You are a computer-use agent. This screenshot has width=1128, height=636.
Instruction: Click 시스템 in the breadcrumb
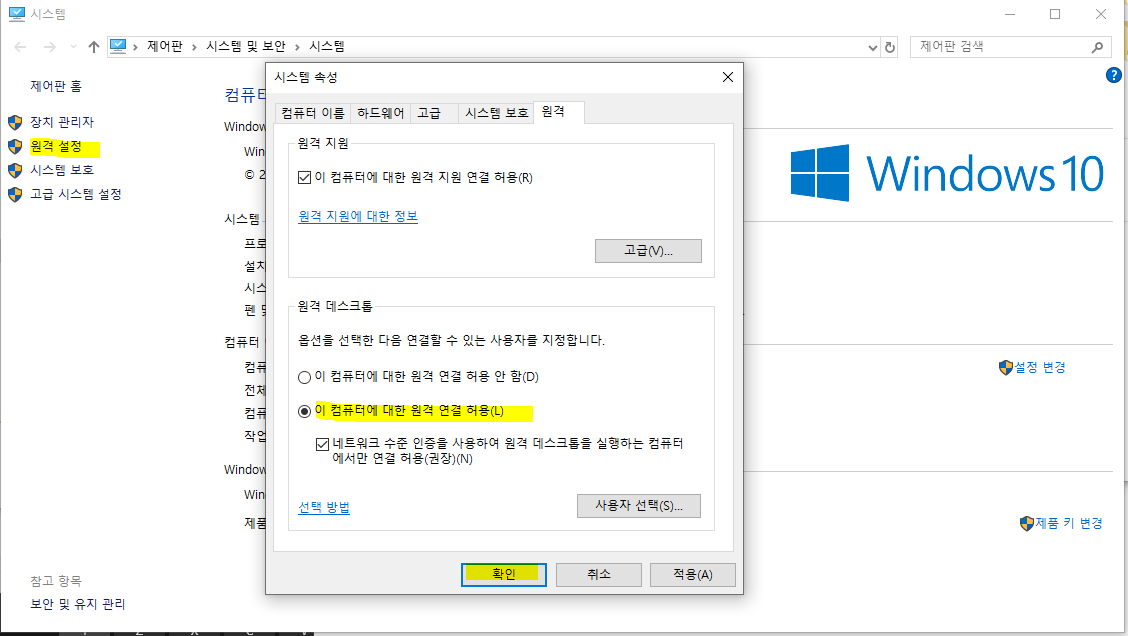(x=327, y=47)
